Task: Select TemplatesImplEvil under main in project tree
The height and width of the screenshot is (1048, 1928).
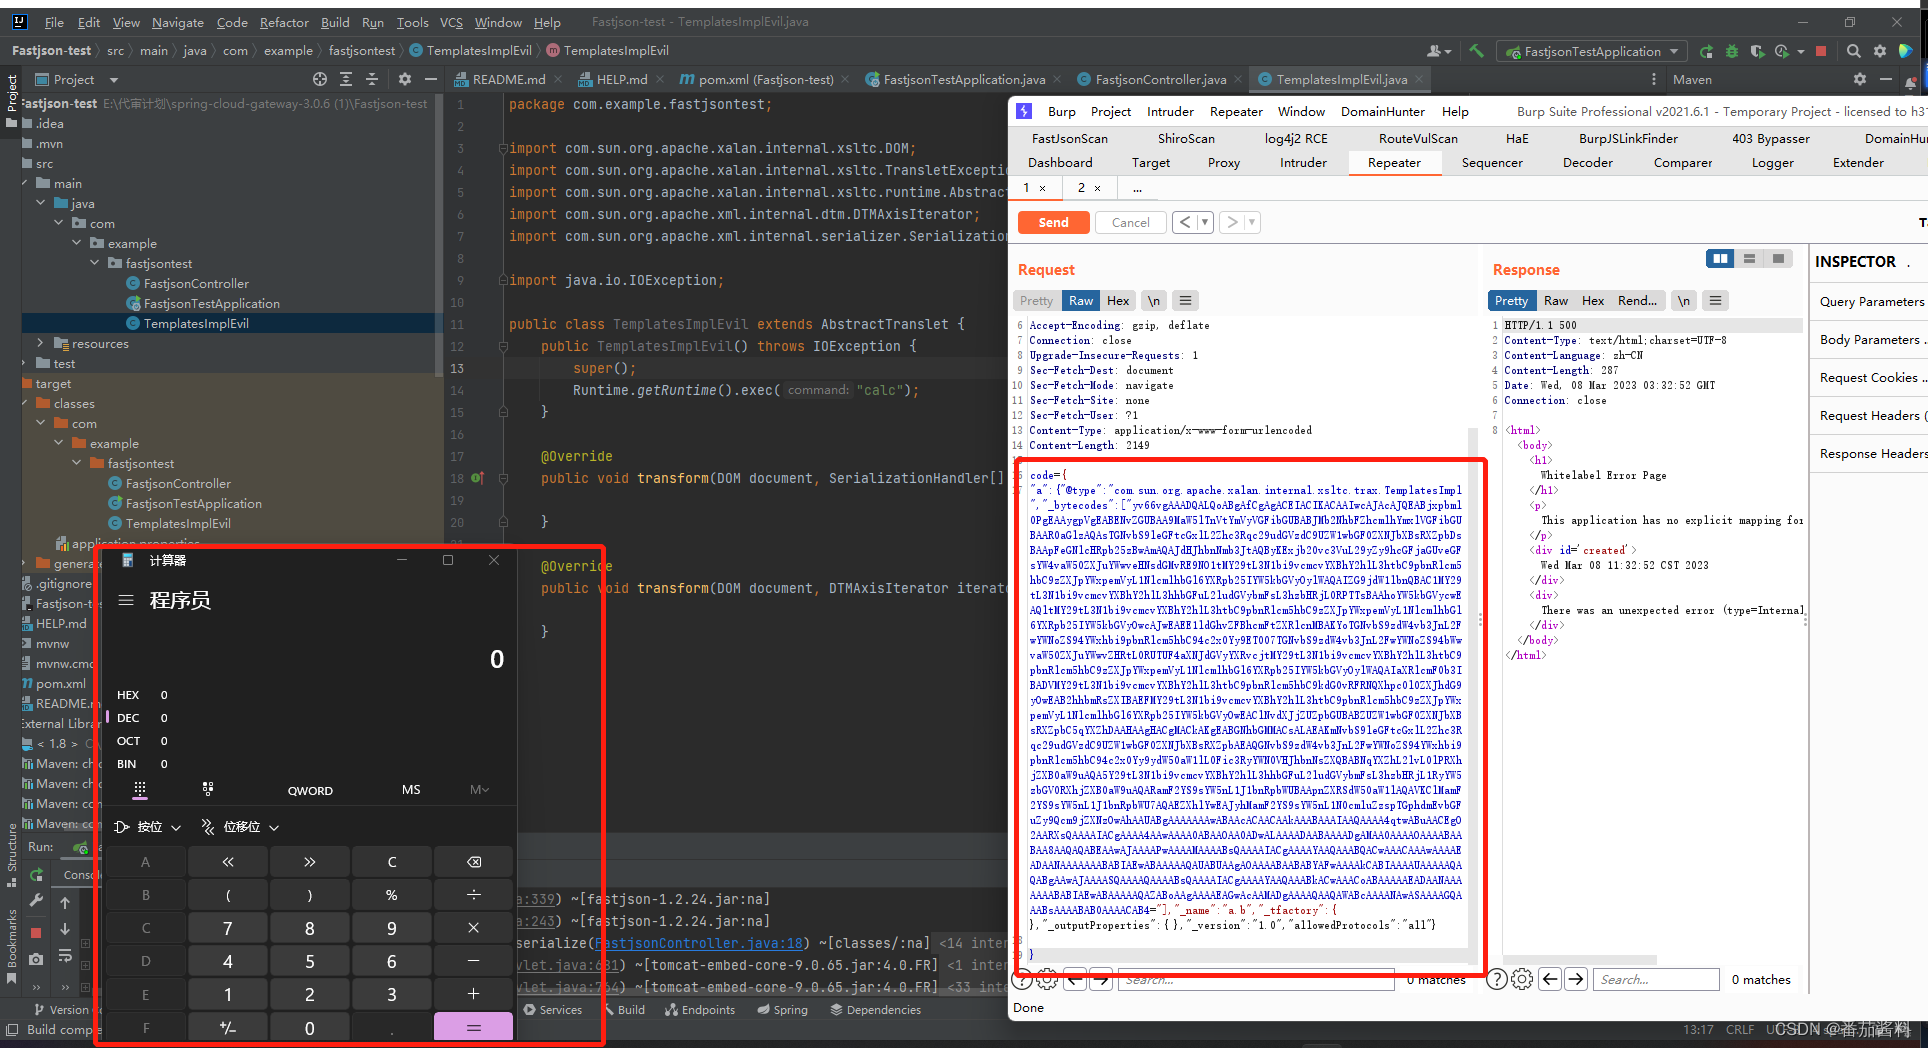Action: click(x=196, y=323)
